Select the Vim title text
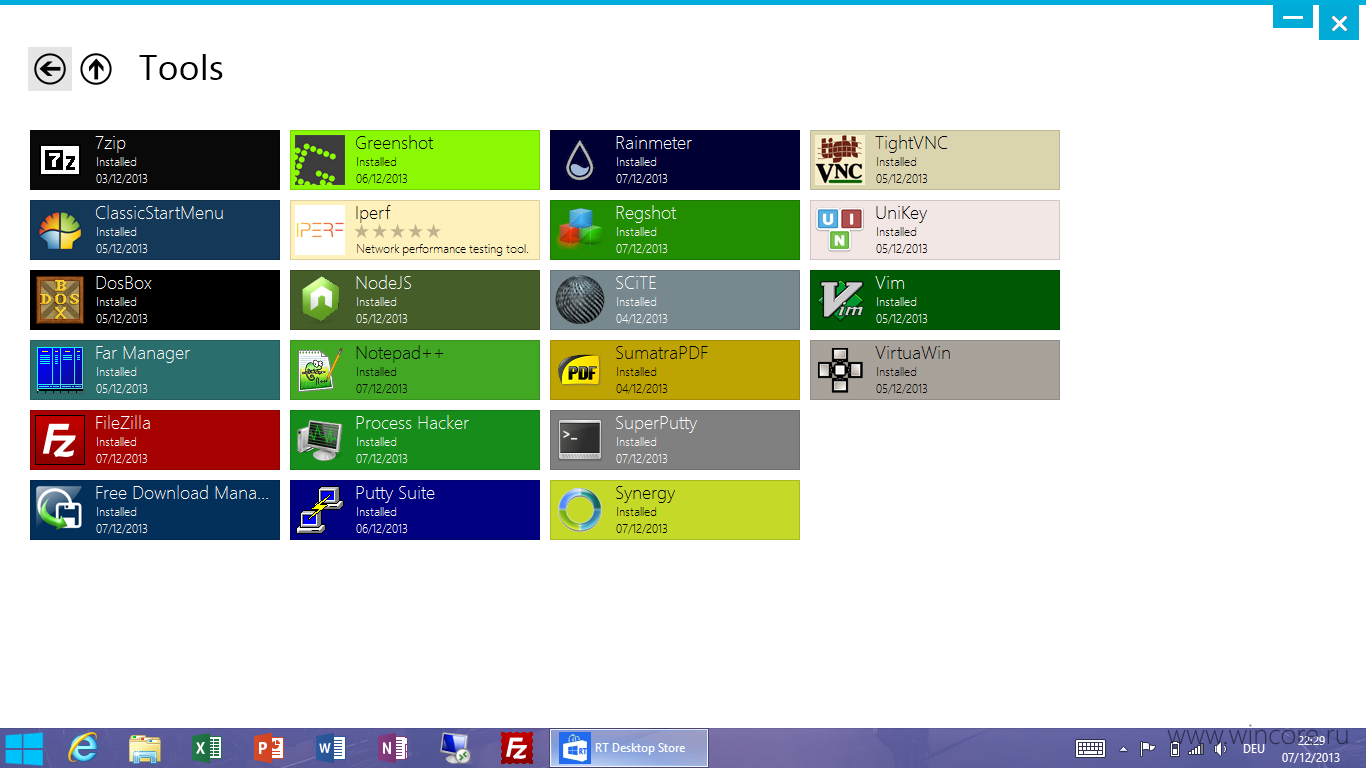This screenshot has height=768, width=1366. (890, 283)
